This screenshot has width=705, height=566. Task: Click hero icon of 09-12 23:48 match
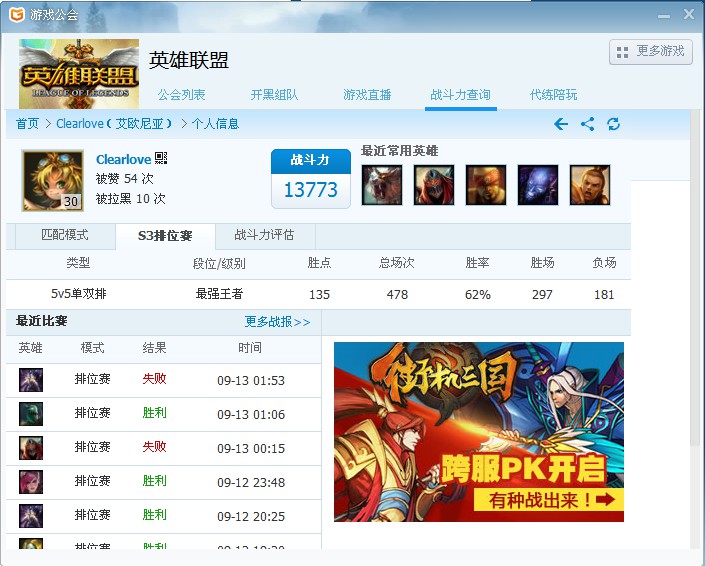click(31, 482)
